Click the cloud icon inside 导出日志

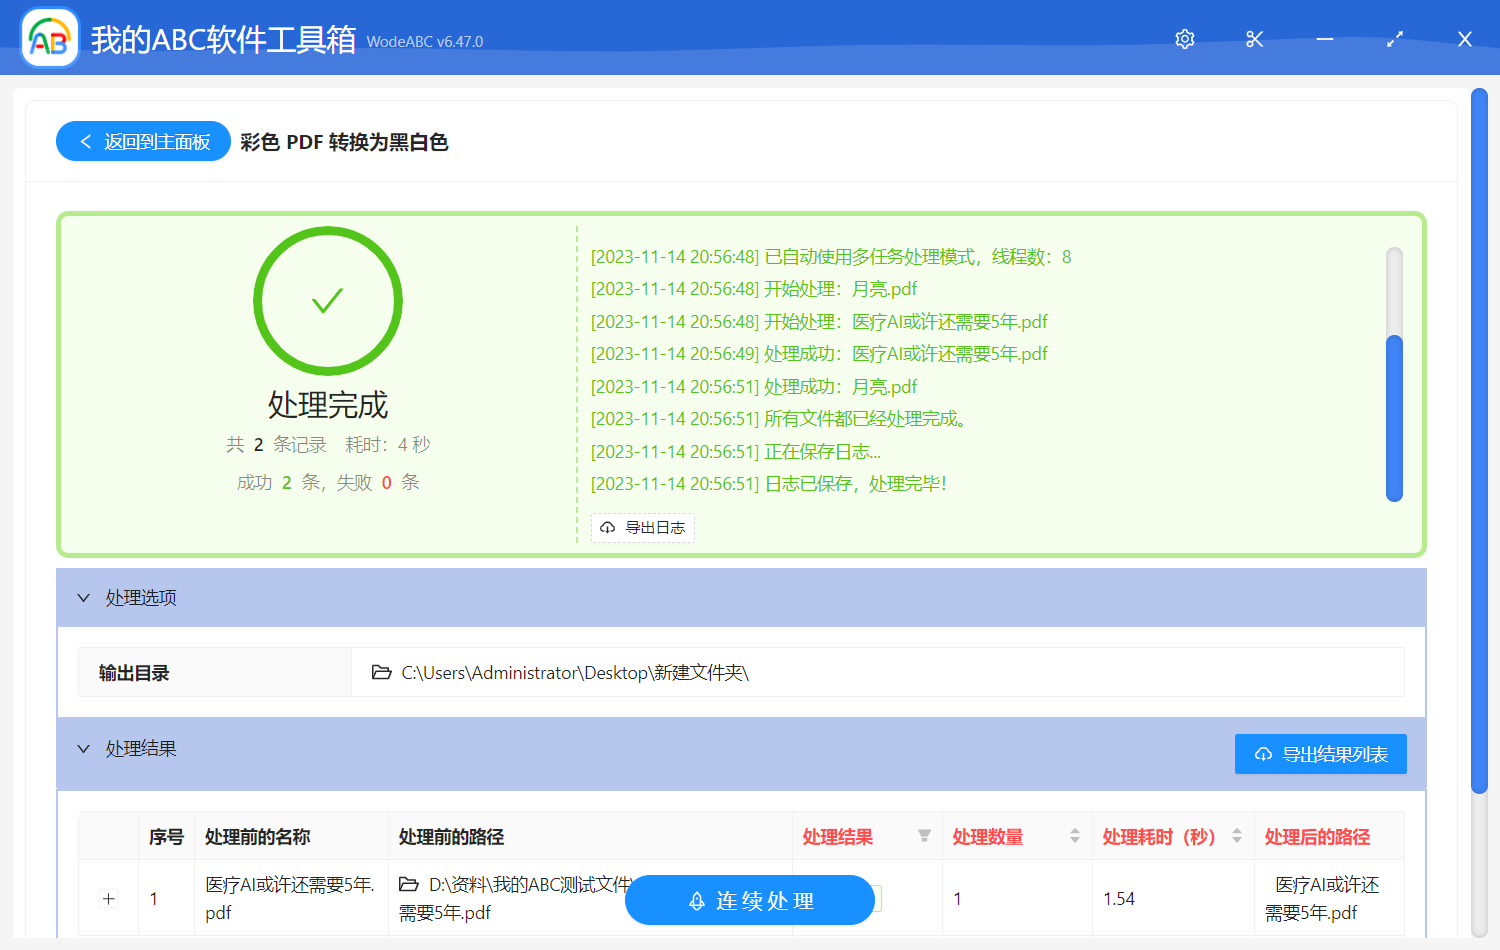(x=608, y=528)
